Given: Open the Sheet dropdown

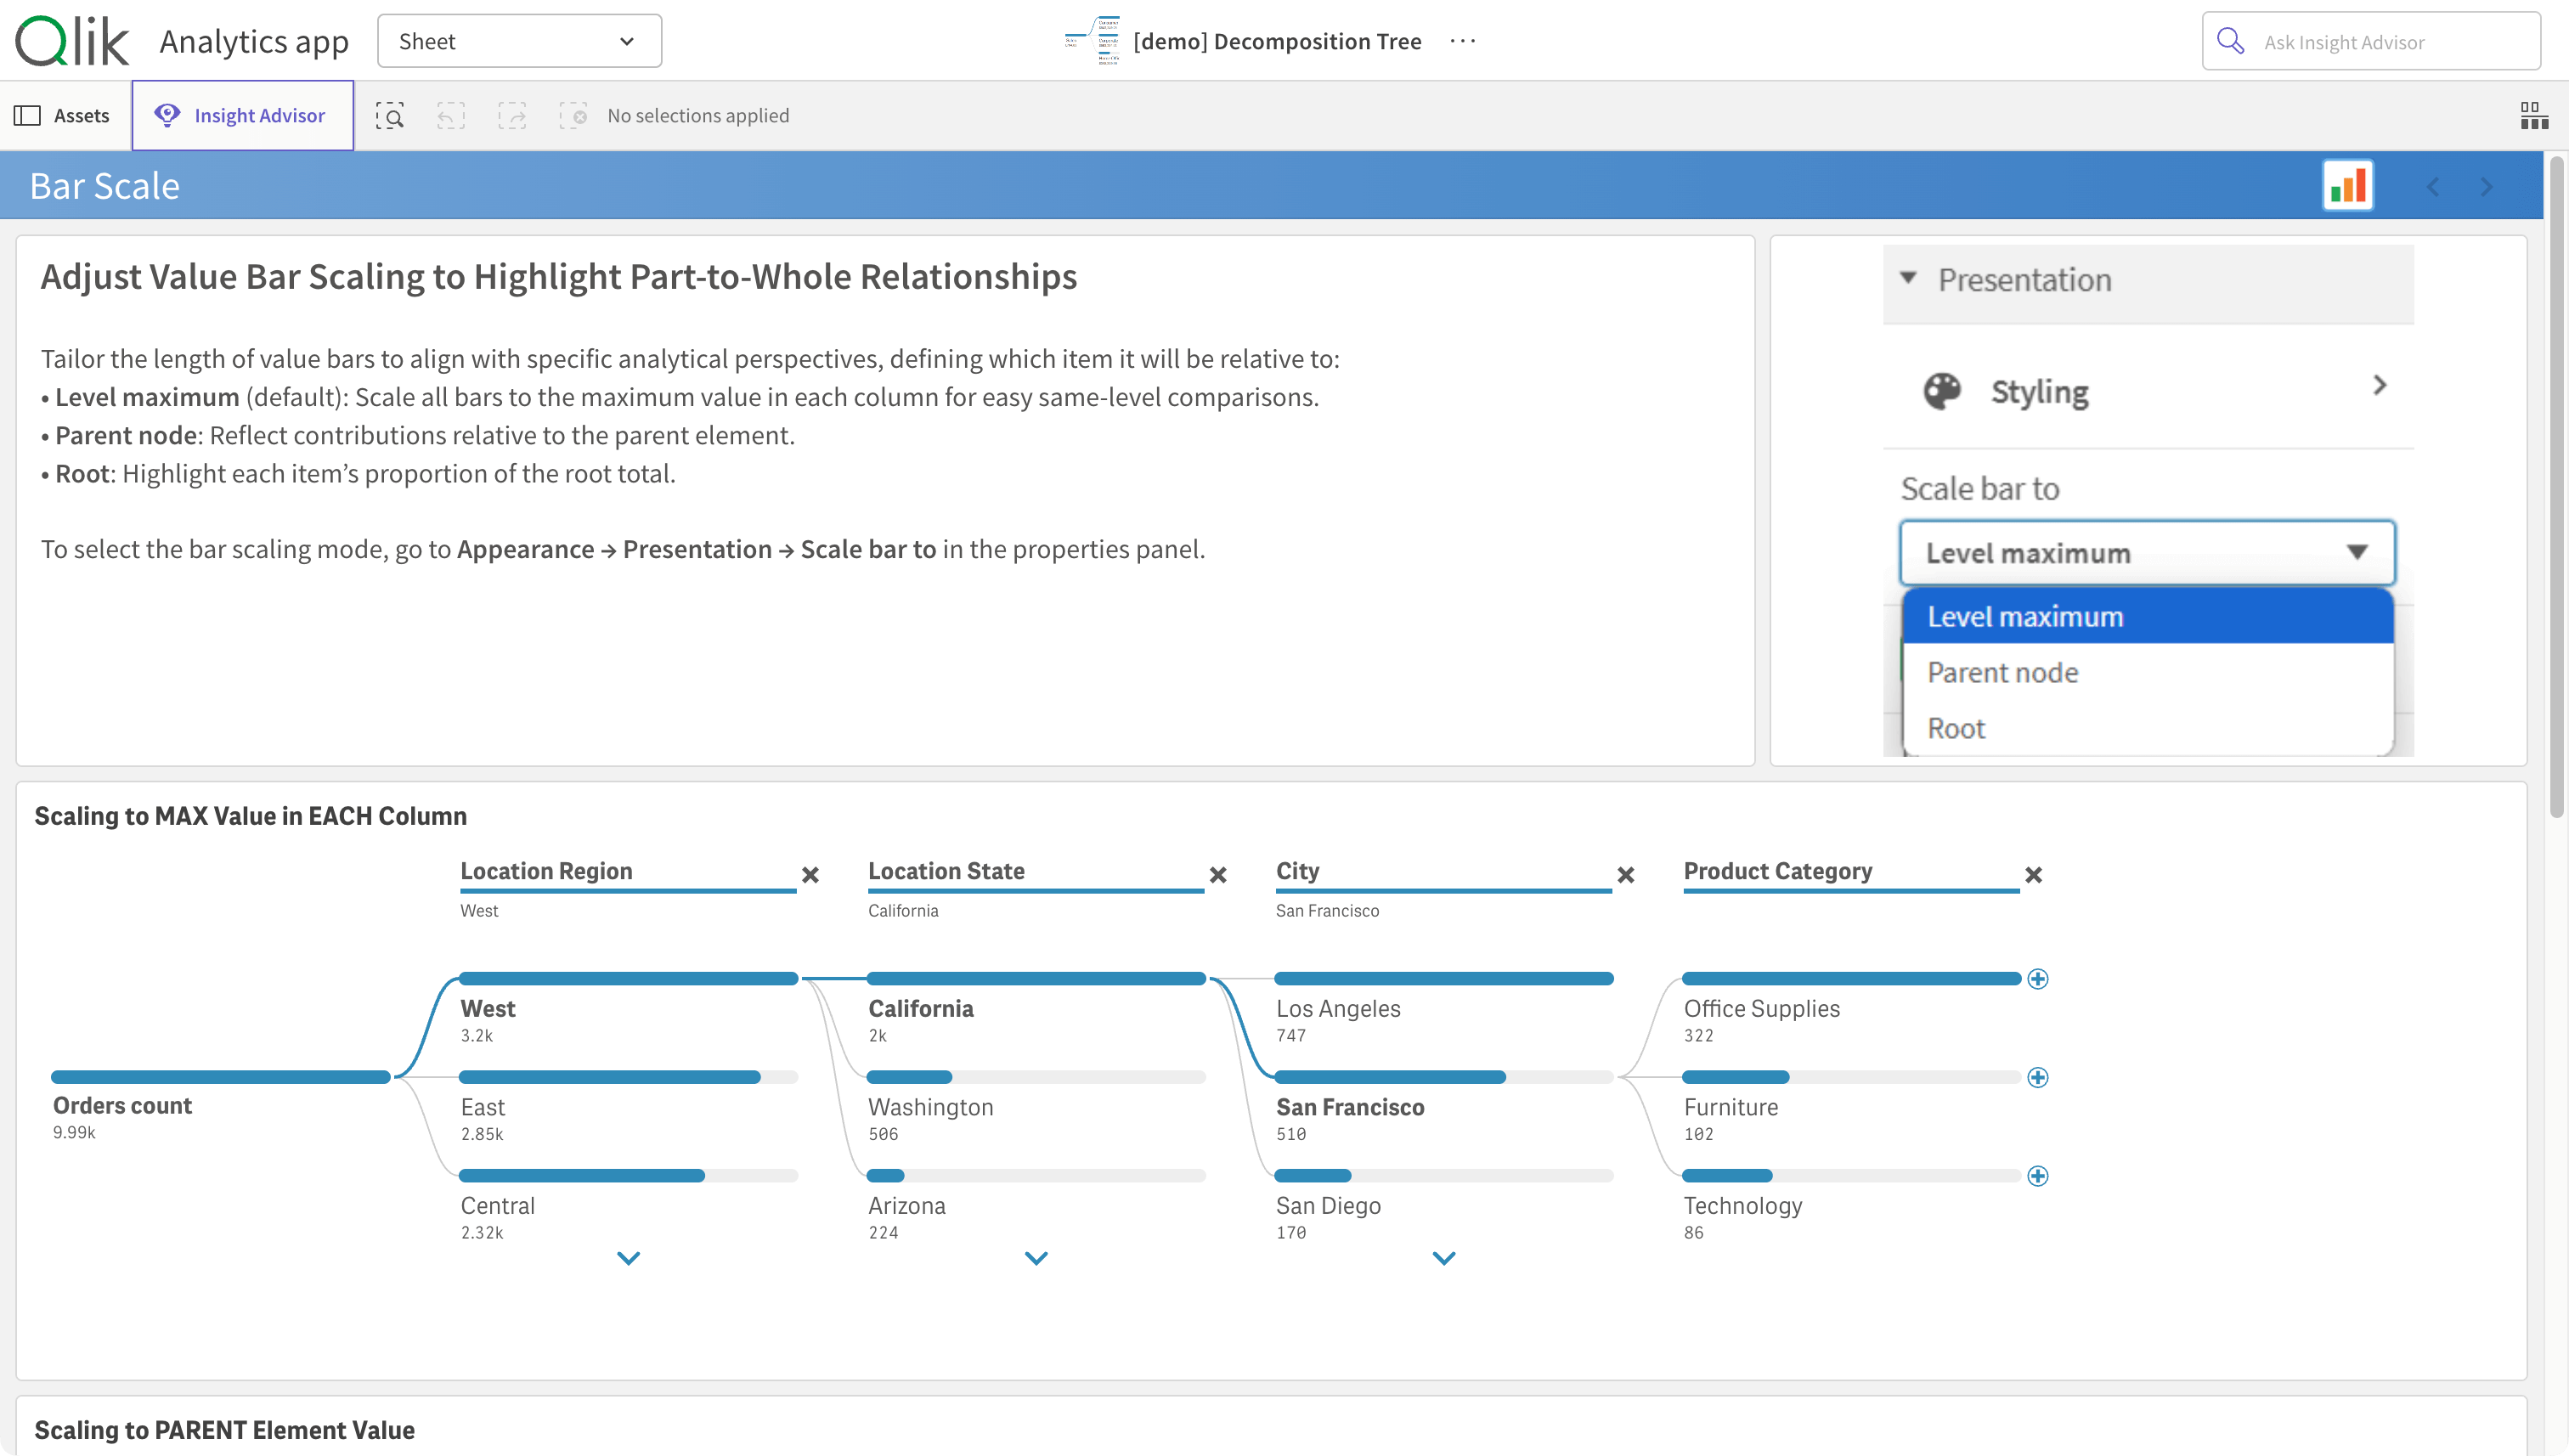Looking at the screenshot, I should (x=519, y=42).
